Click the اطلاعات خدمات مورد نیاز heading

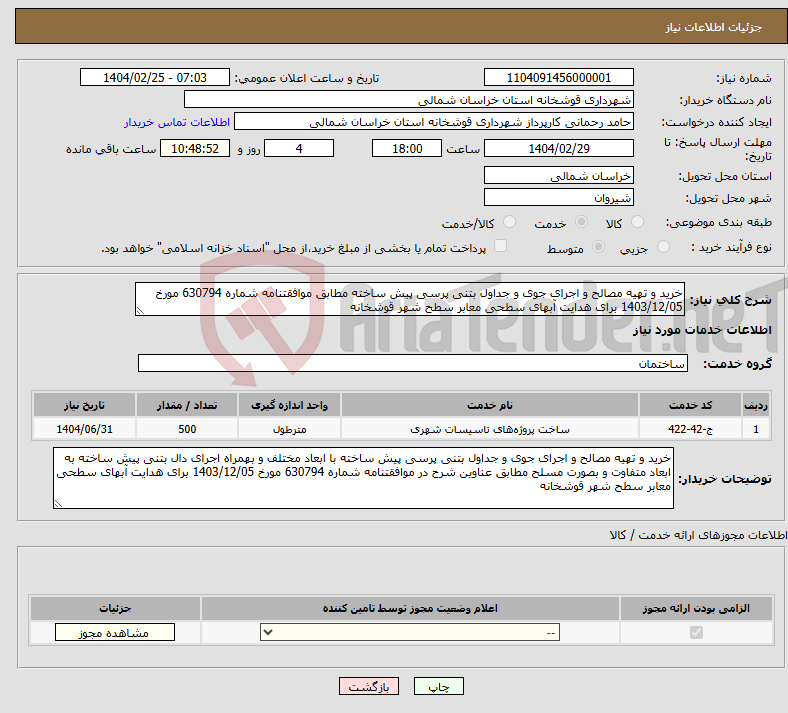tap(702, 330)
